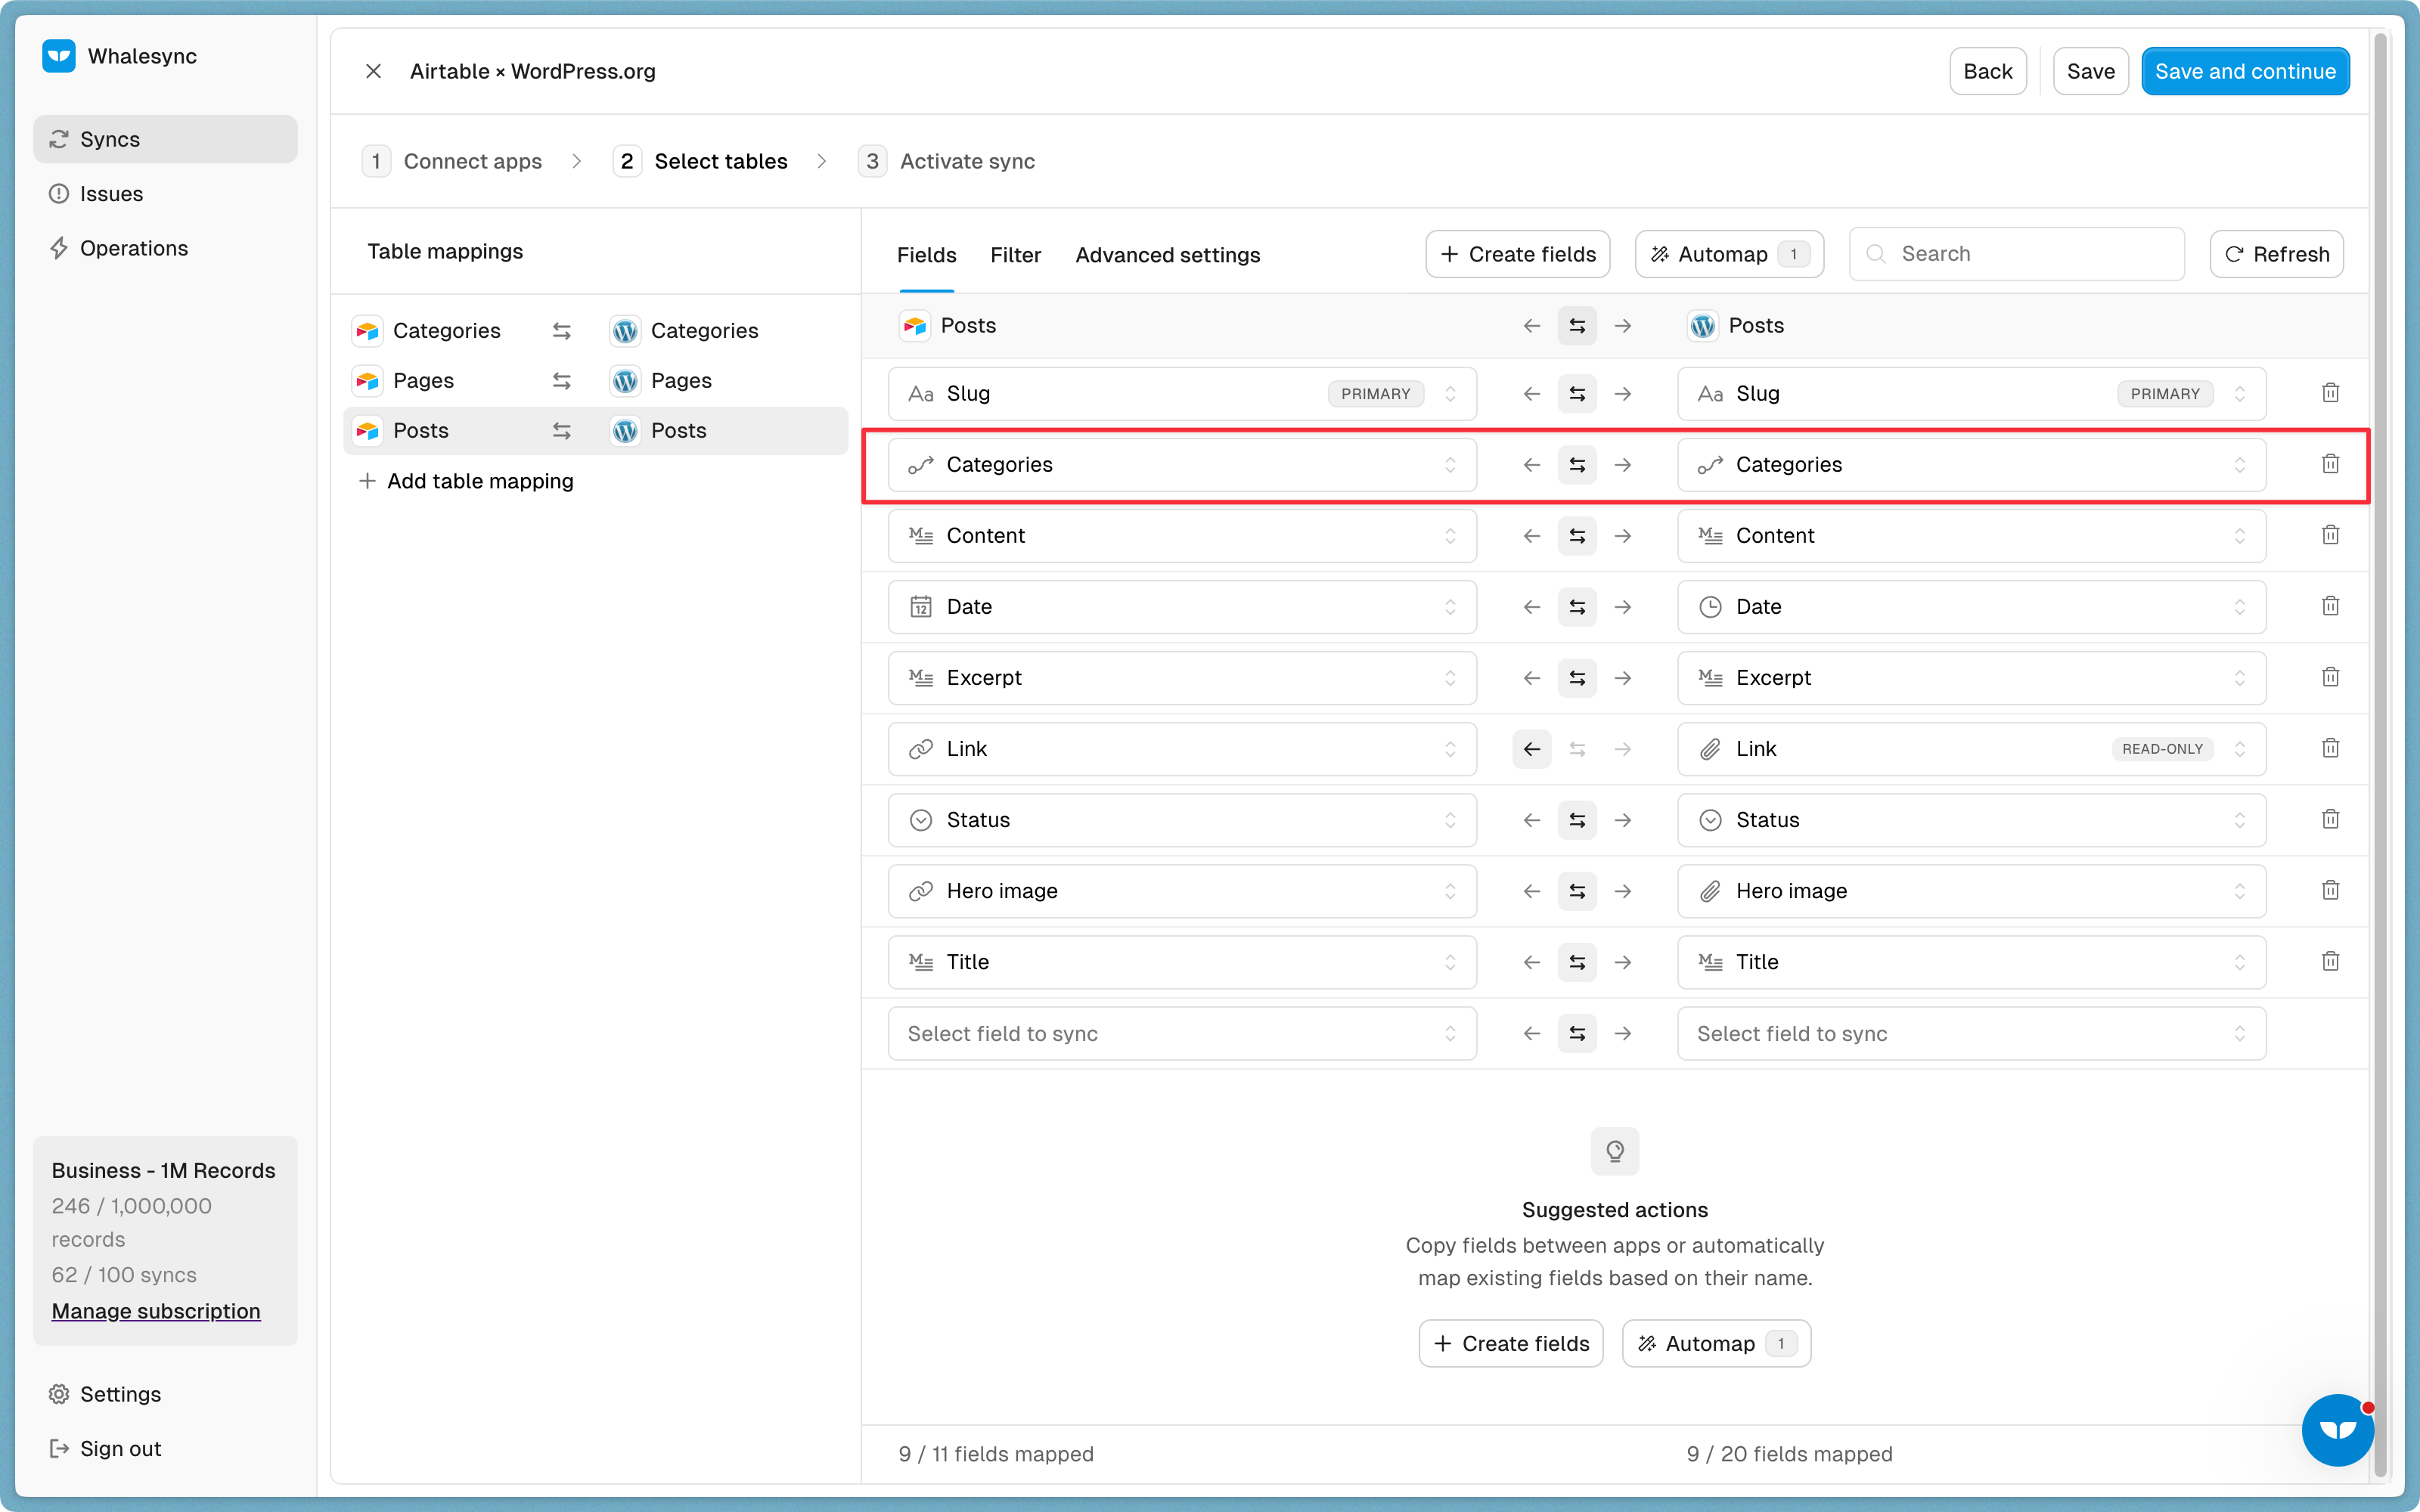Set right arrow direction for Date row

pyautogui.click(x=1623, y=607)
